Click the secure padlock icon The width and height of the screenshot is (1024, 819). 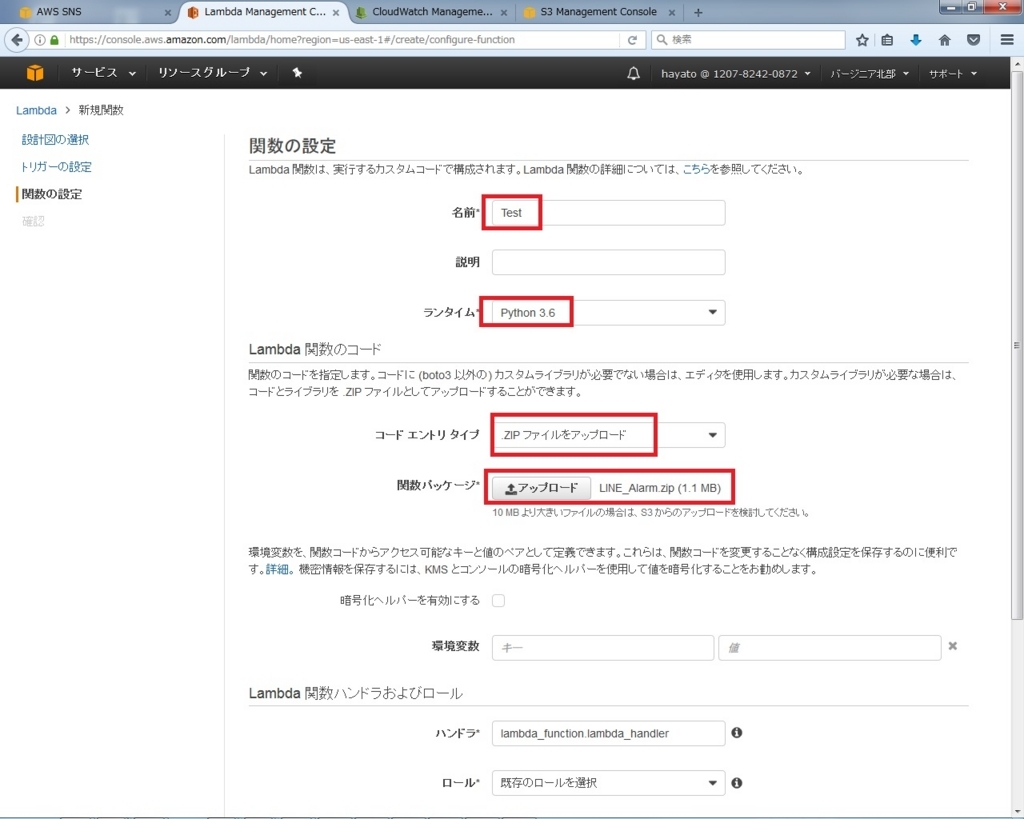(x=54, y=40)
